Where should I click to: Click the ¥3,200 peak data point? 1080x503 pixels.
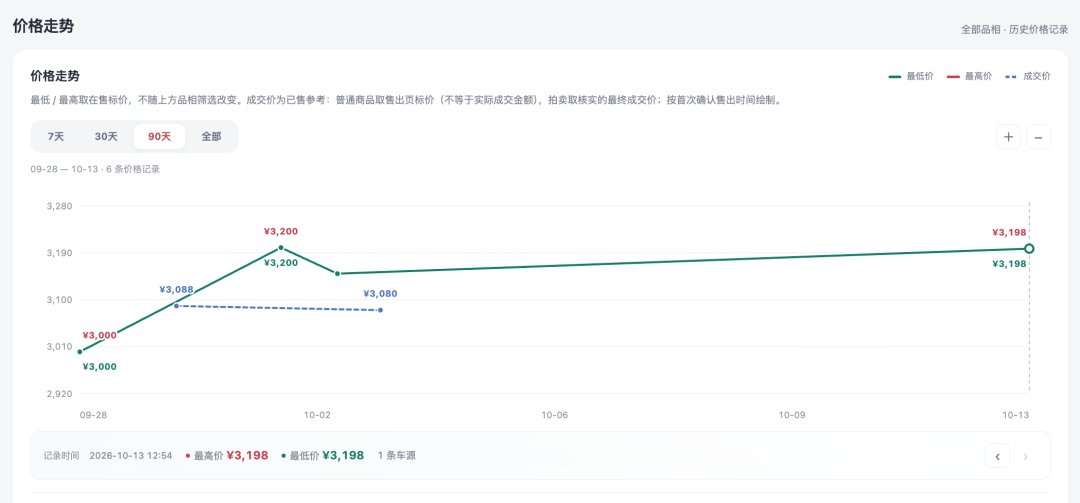click(281, 247)
